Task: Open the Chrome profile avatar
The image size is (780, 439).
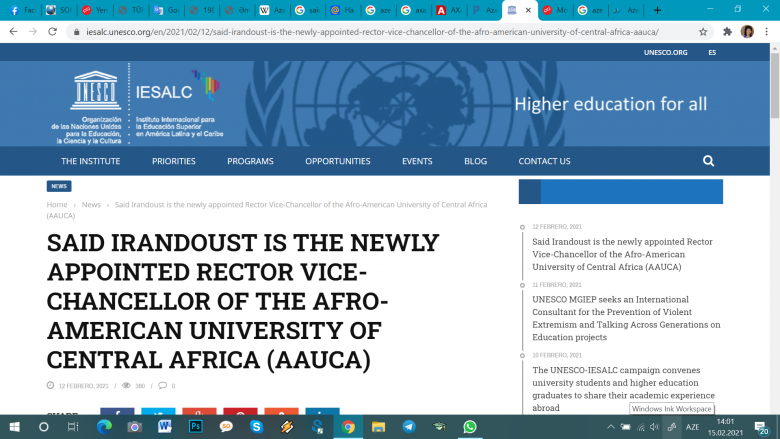Action: tap(747, 32)
